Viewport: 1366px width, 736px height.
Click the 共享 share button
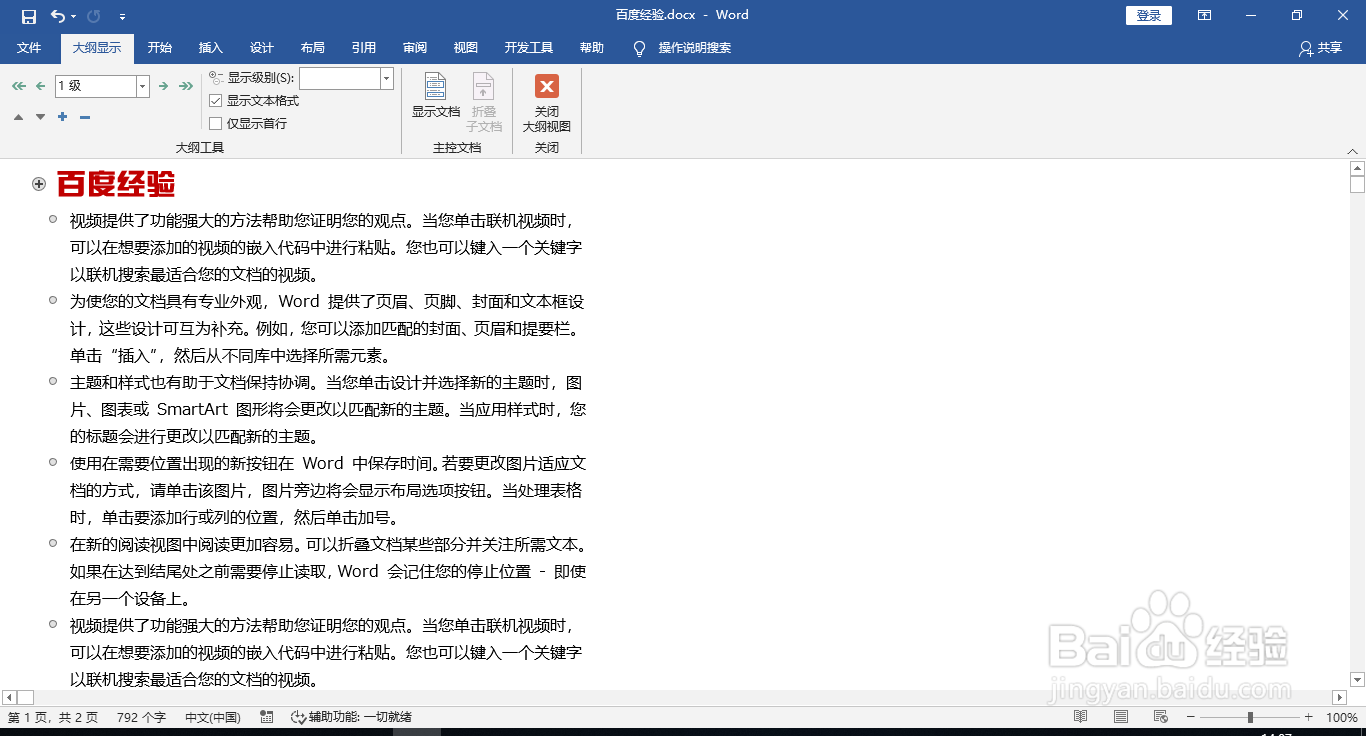tap(1320, 48)
